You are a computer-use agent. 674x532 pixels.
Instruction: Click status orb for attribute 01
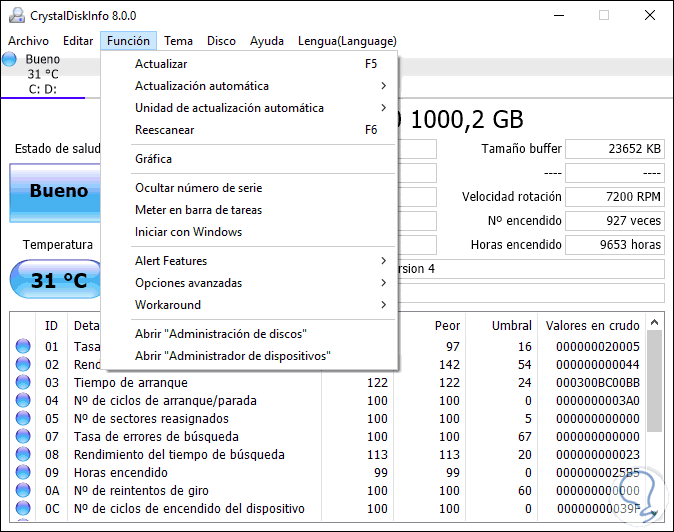(23, 346)
